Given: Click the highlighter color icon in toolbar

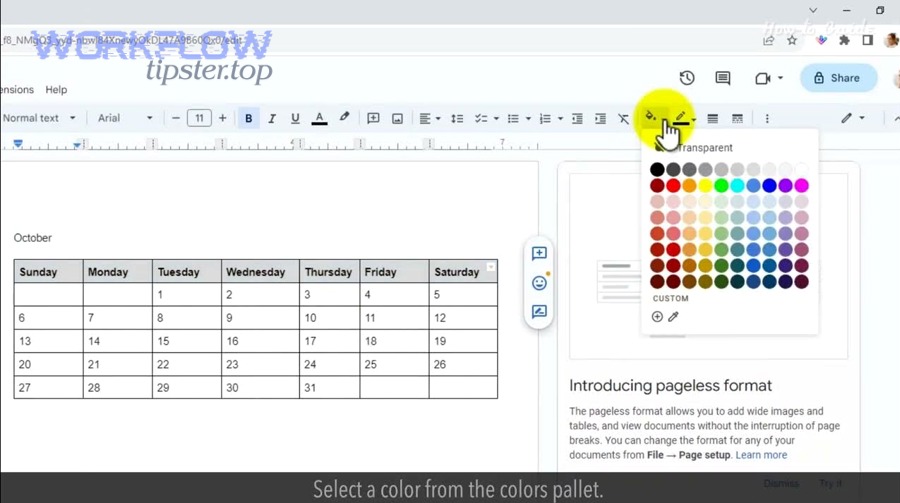Looking at the screenshot, I should [x=344, y=118].
